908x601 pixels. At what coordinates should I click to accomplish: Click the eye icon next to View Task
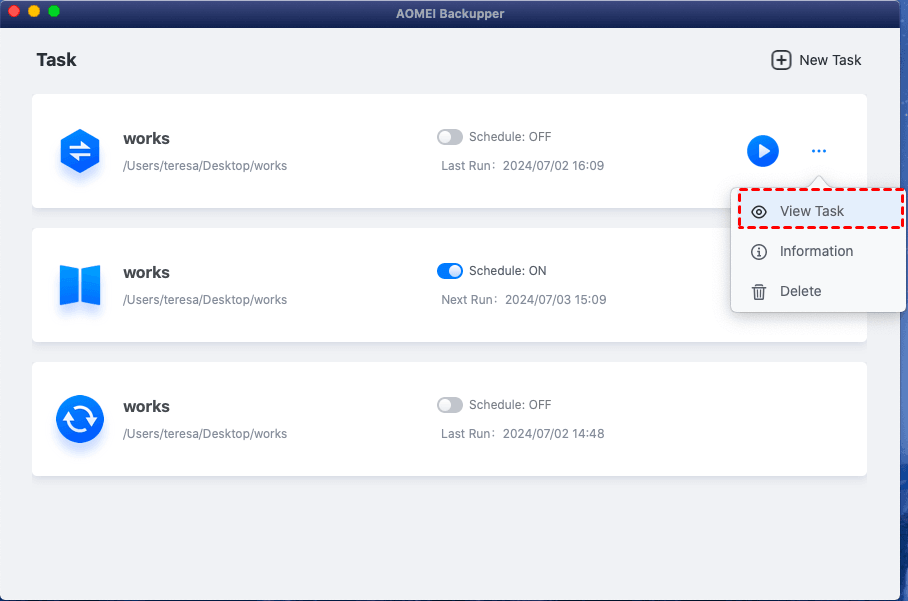pyautogui.click(x=759, y=212)
